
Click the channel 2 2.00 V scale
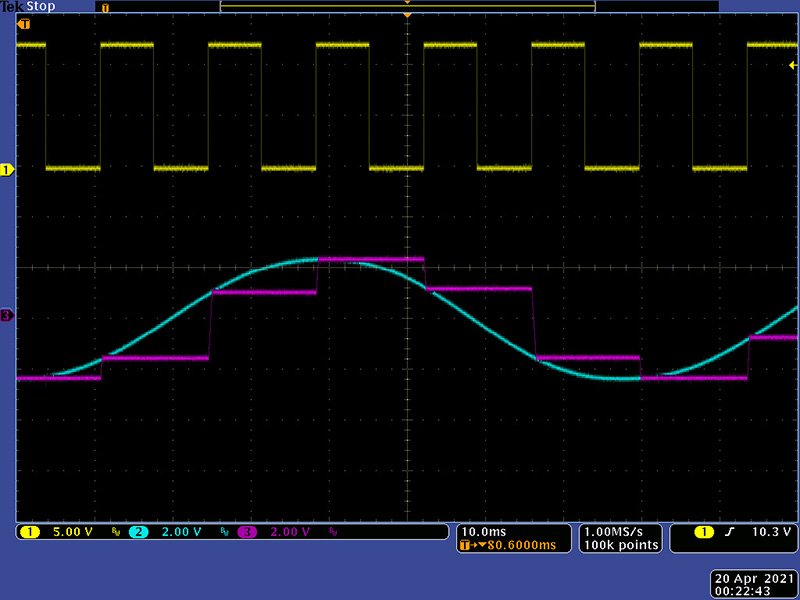click(180, 532)
